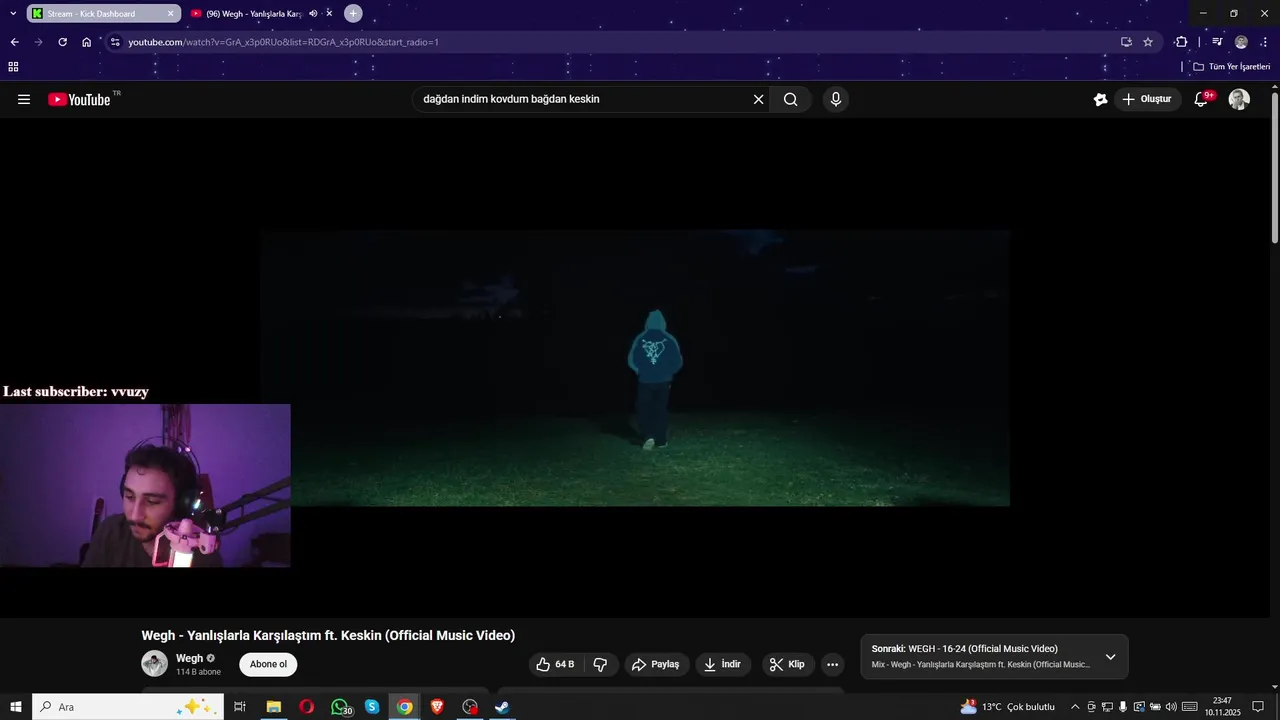Screen dimensions: 1280x720
Task: Open the YouTube Premium star icon
Action: (1101, 99)
